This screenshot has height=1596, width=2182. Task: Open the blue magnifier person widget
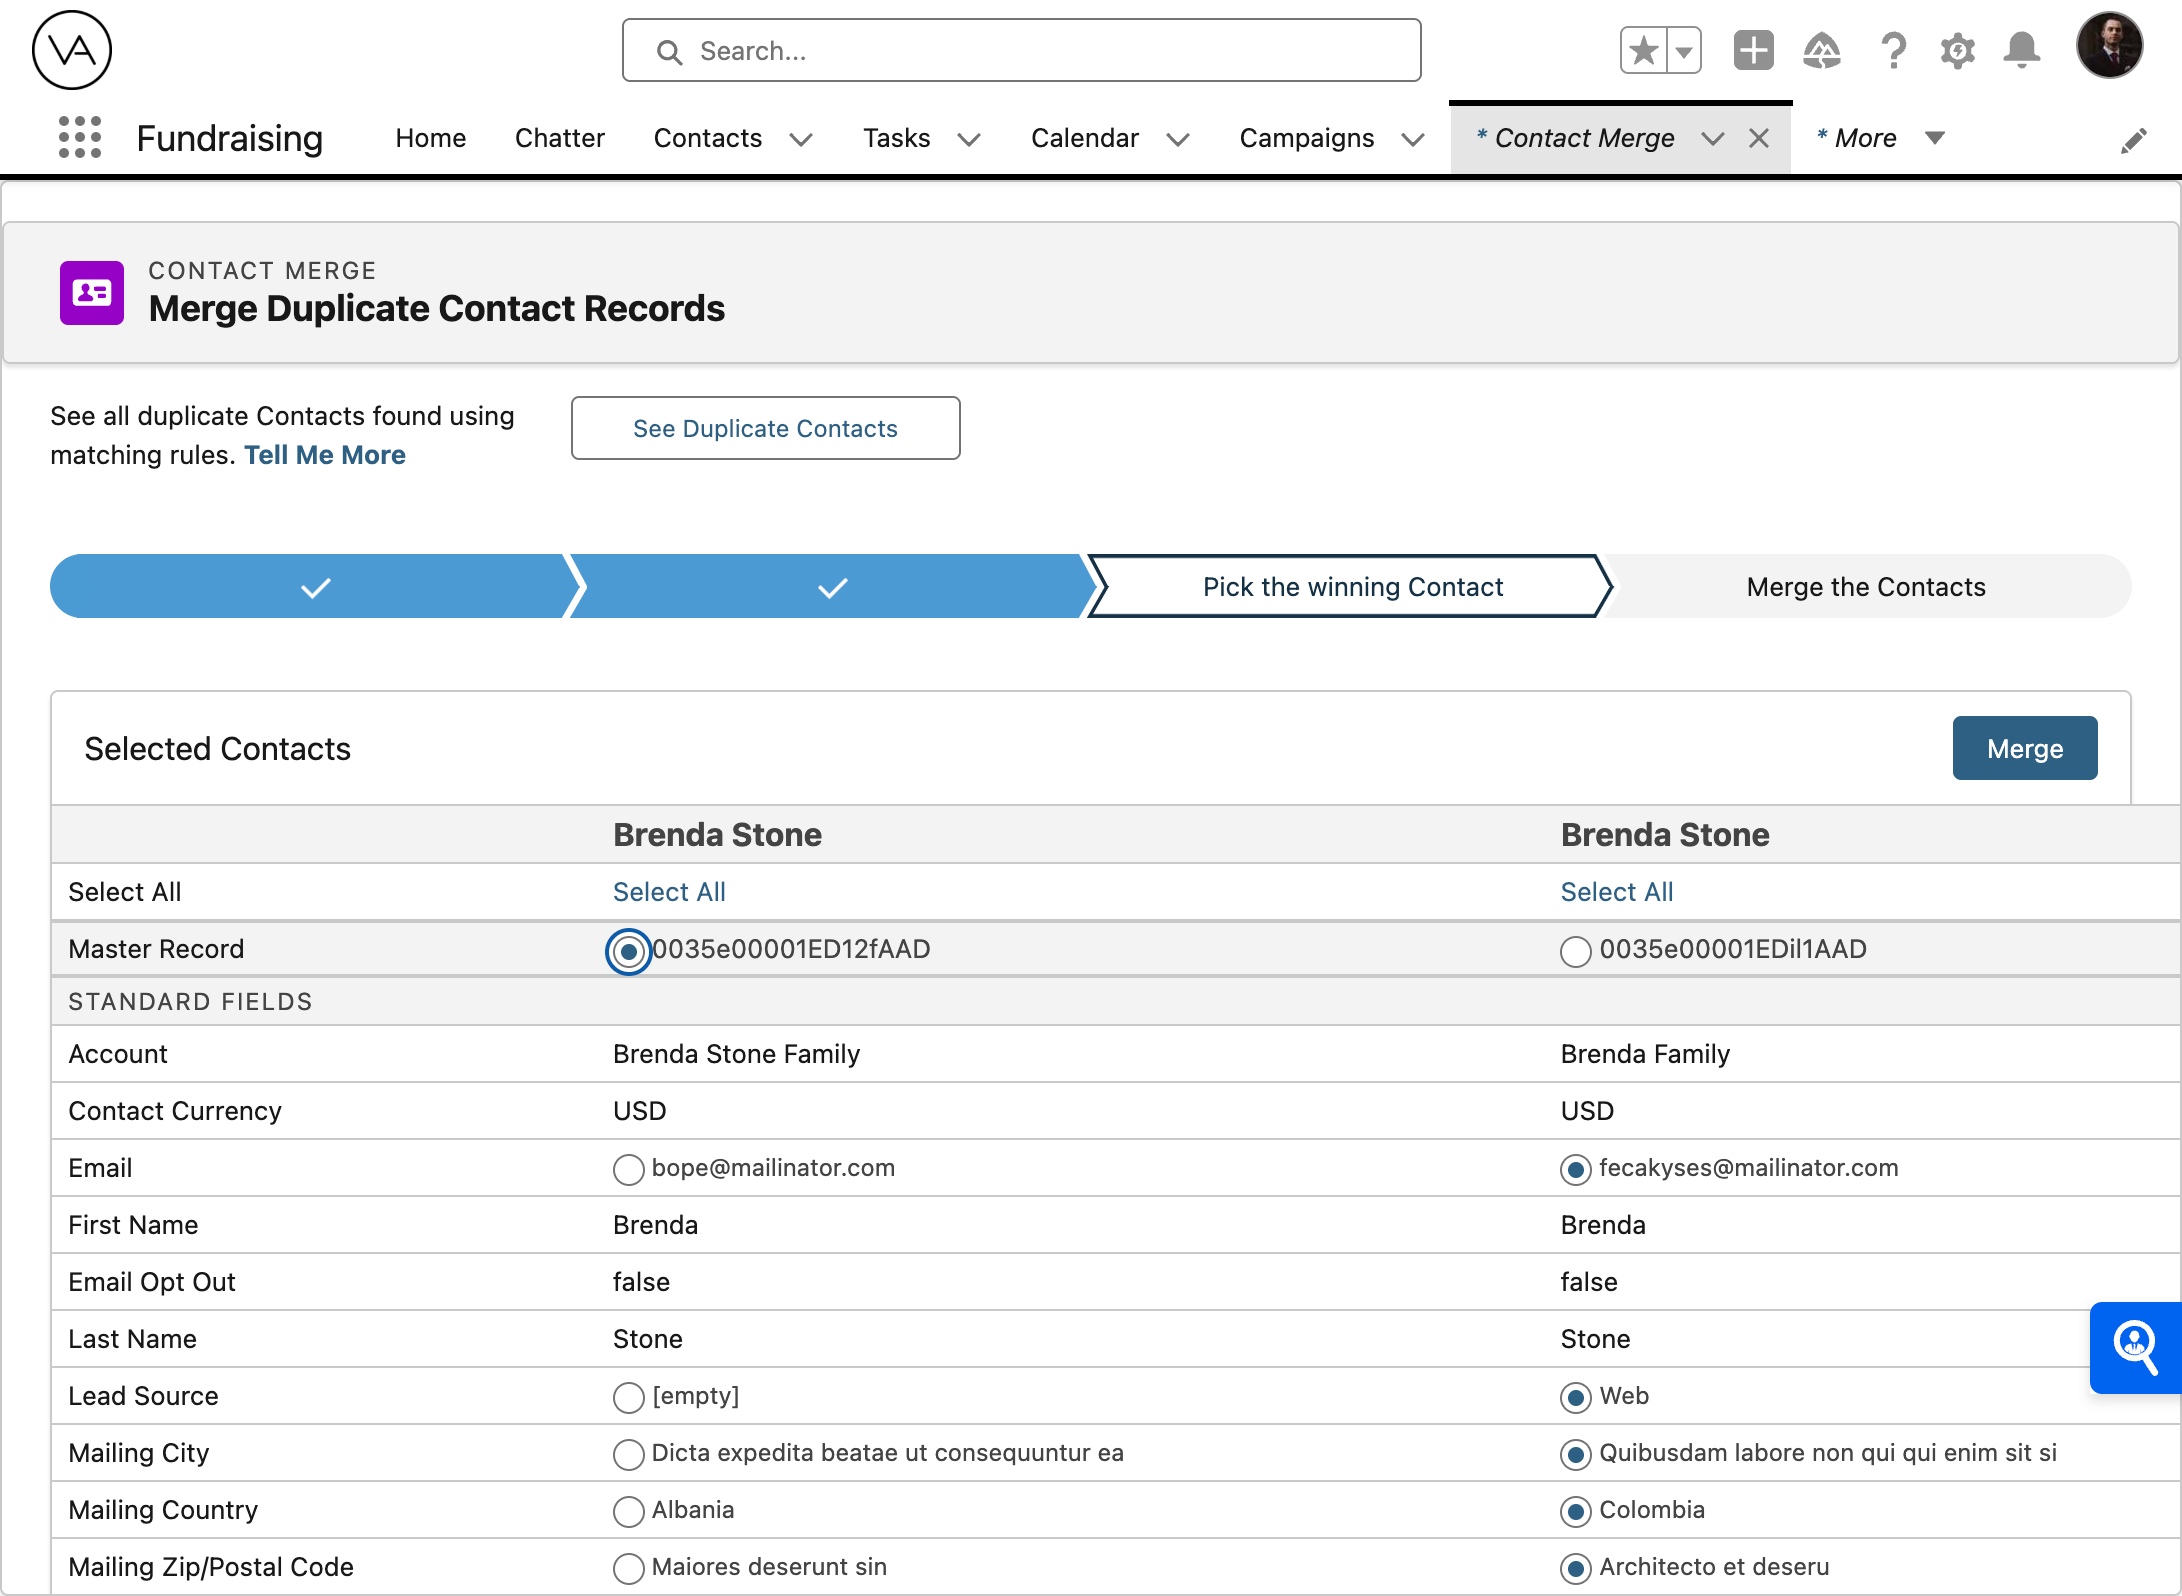(x=2135, y=1347)
